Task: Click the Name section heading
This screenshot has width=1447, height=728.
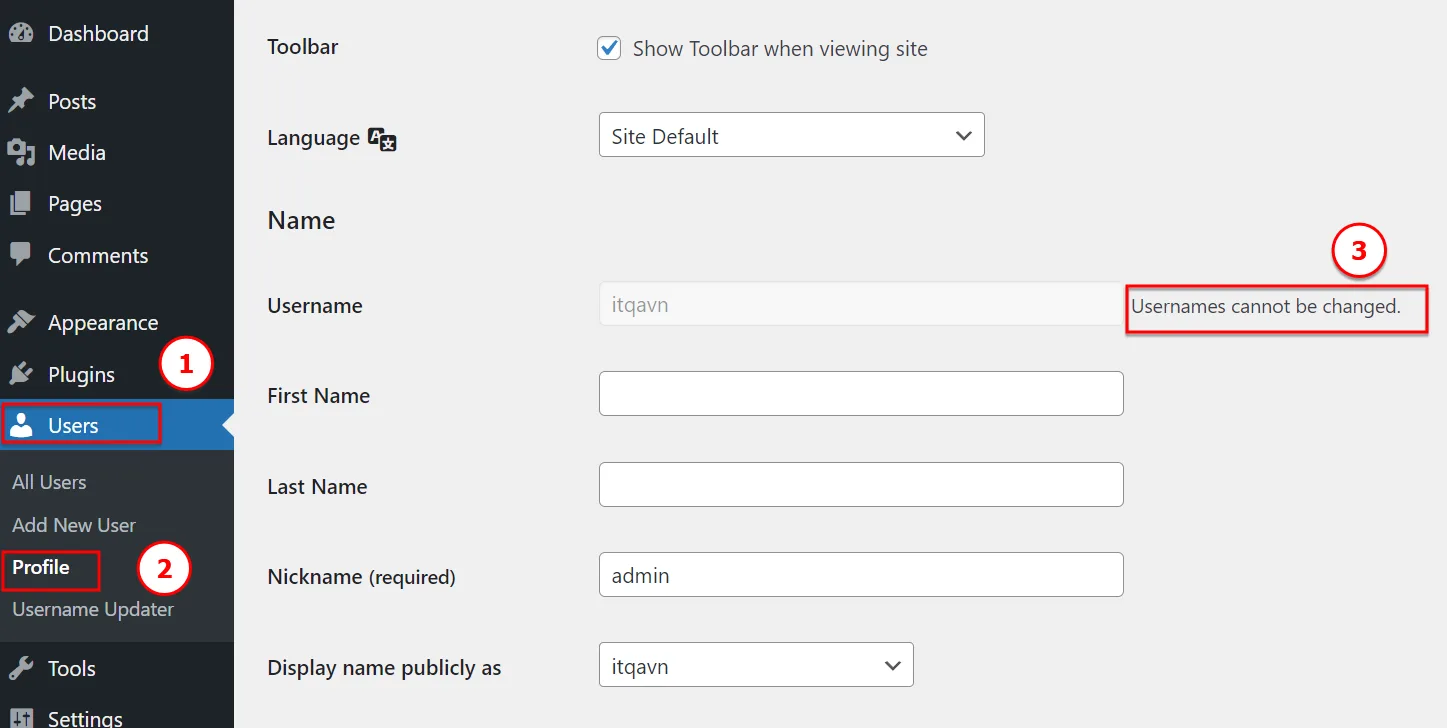Action: coord(301,220)
